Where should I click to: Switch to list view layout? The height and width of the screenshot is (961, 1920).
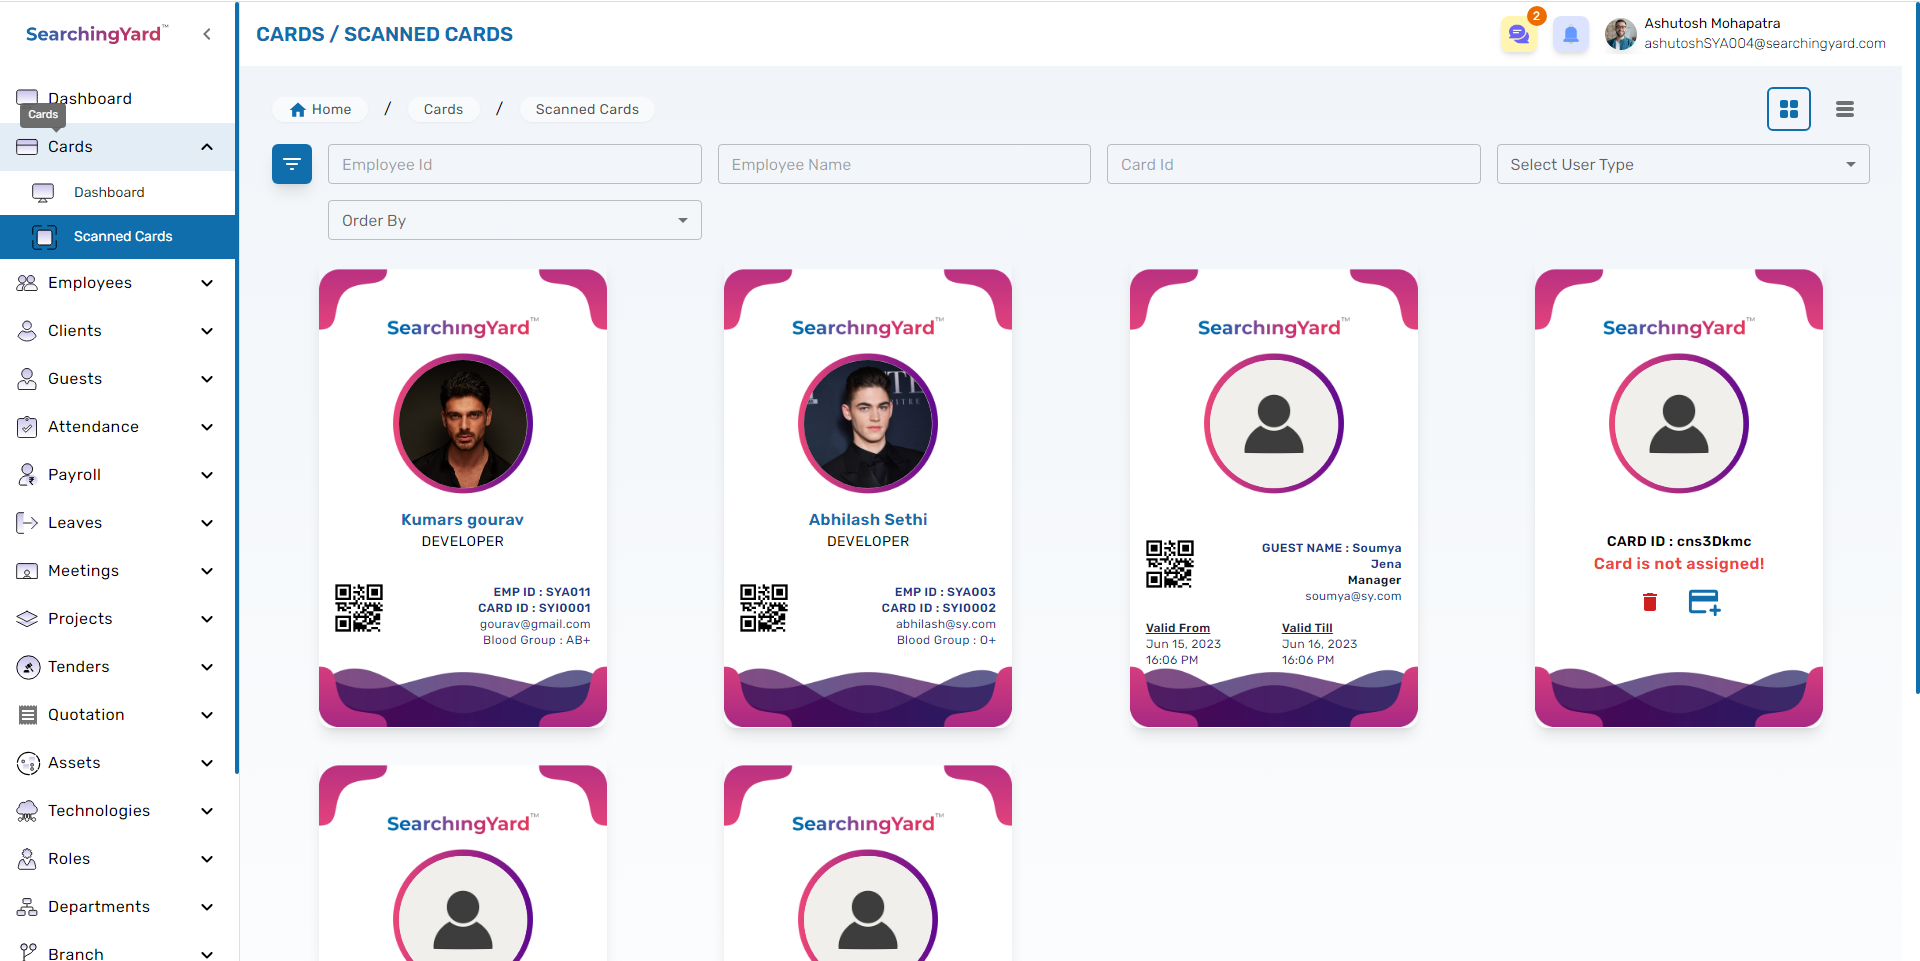point(1845,109)
